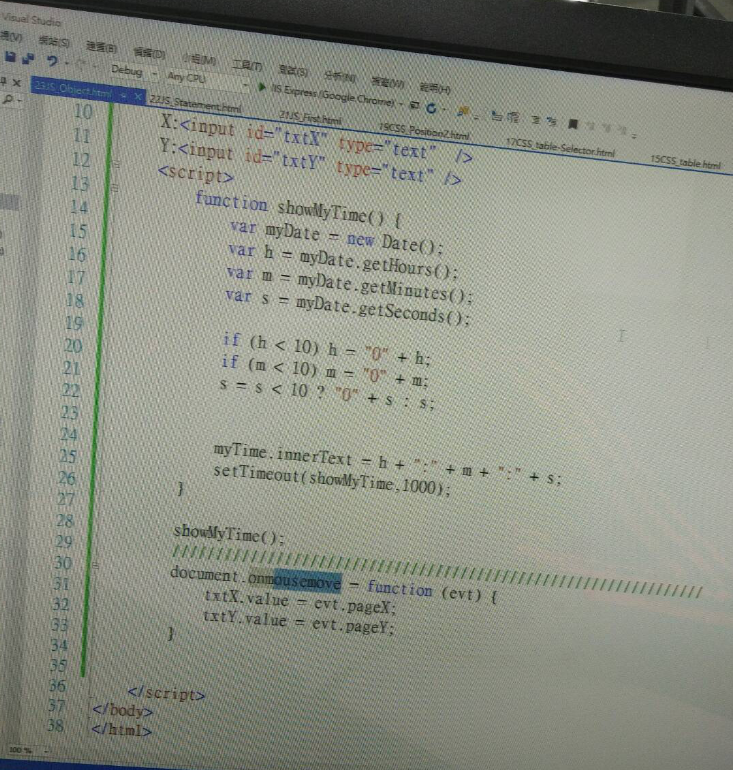Click the highlighted onmousemove text
The height and width of the screenshot is (770, 733).
coord(294,580)
